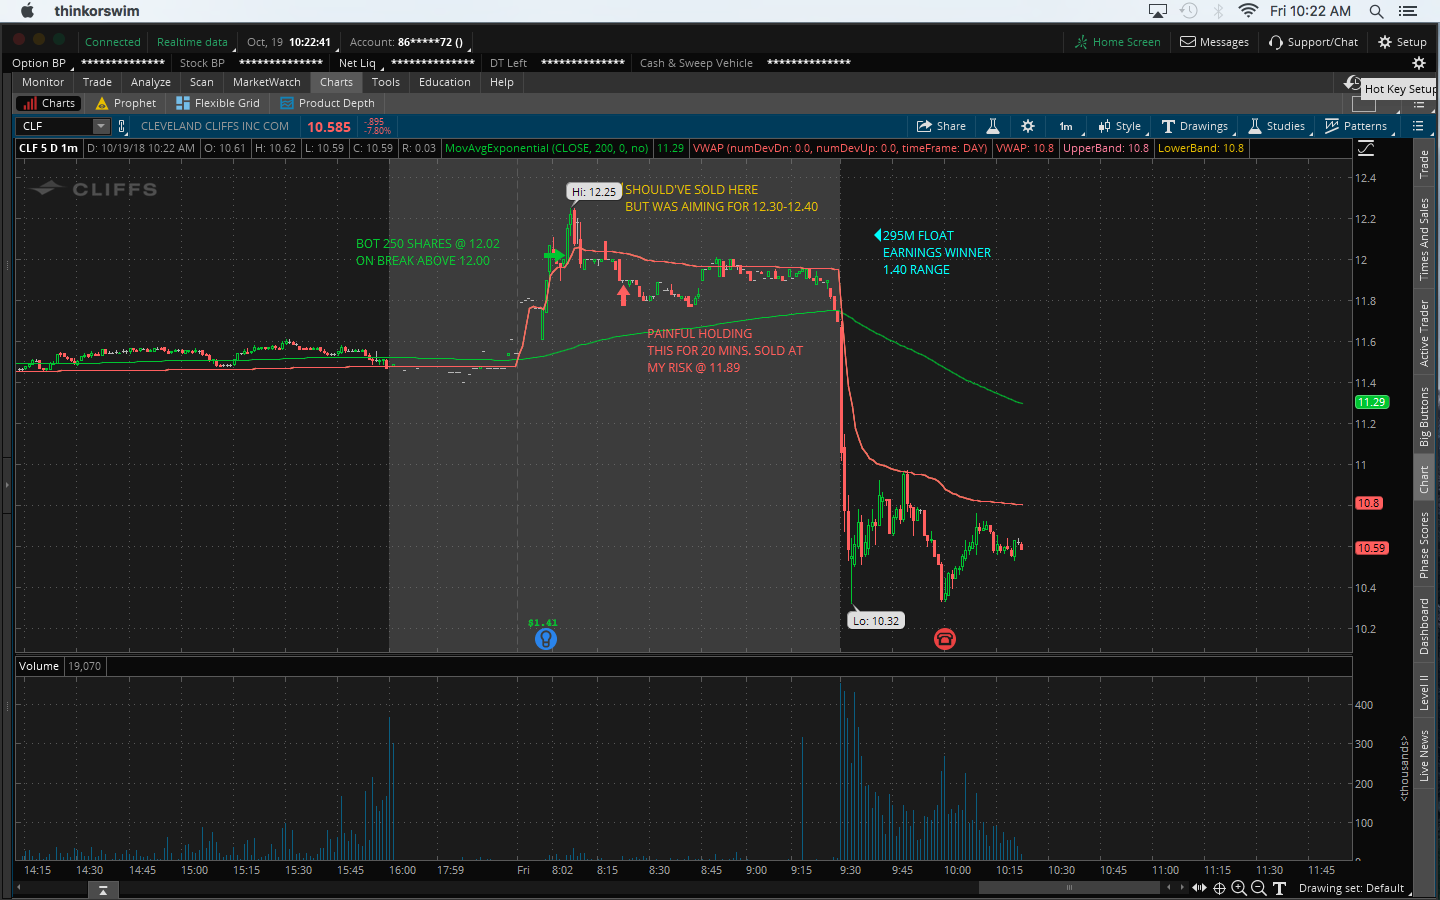1440x900 pixels.
Task: Change the 1m timeframe selector
Action: 1066,126
